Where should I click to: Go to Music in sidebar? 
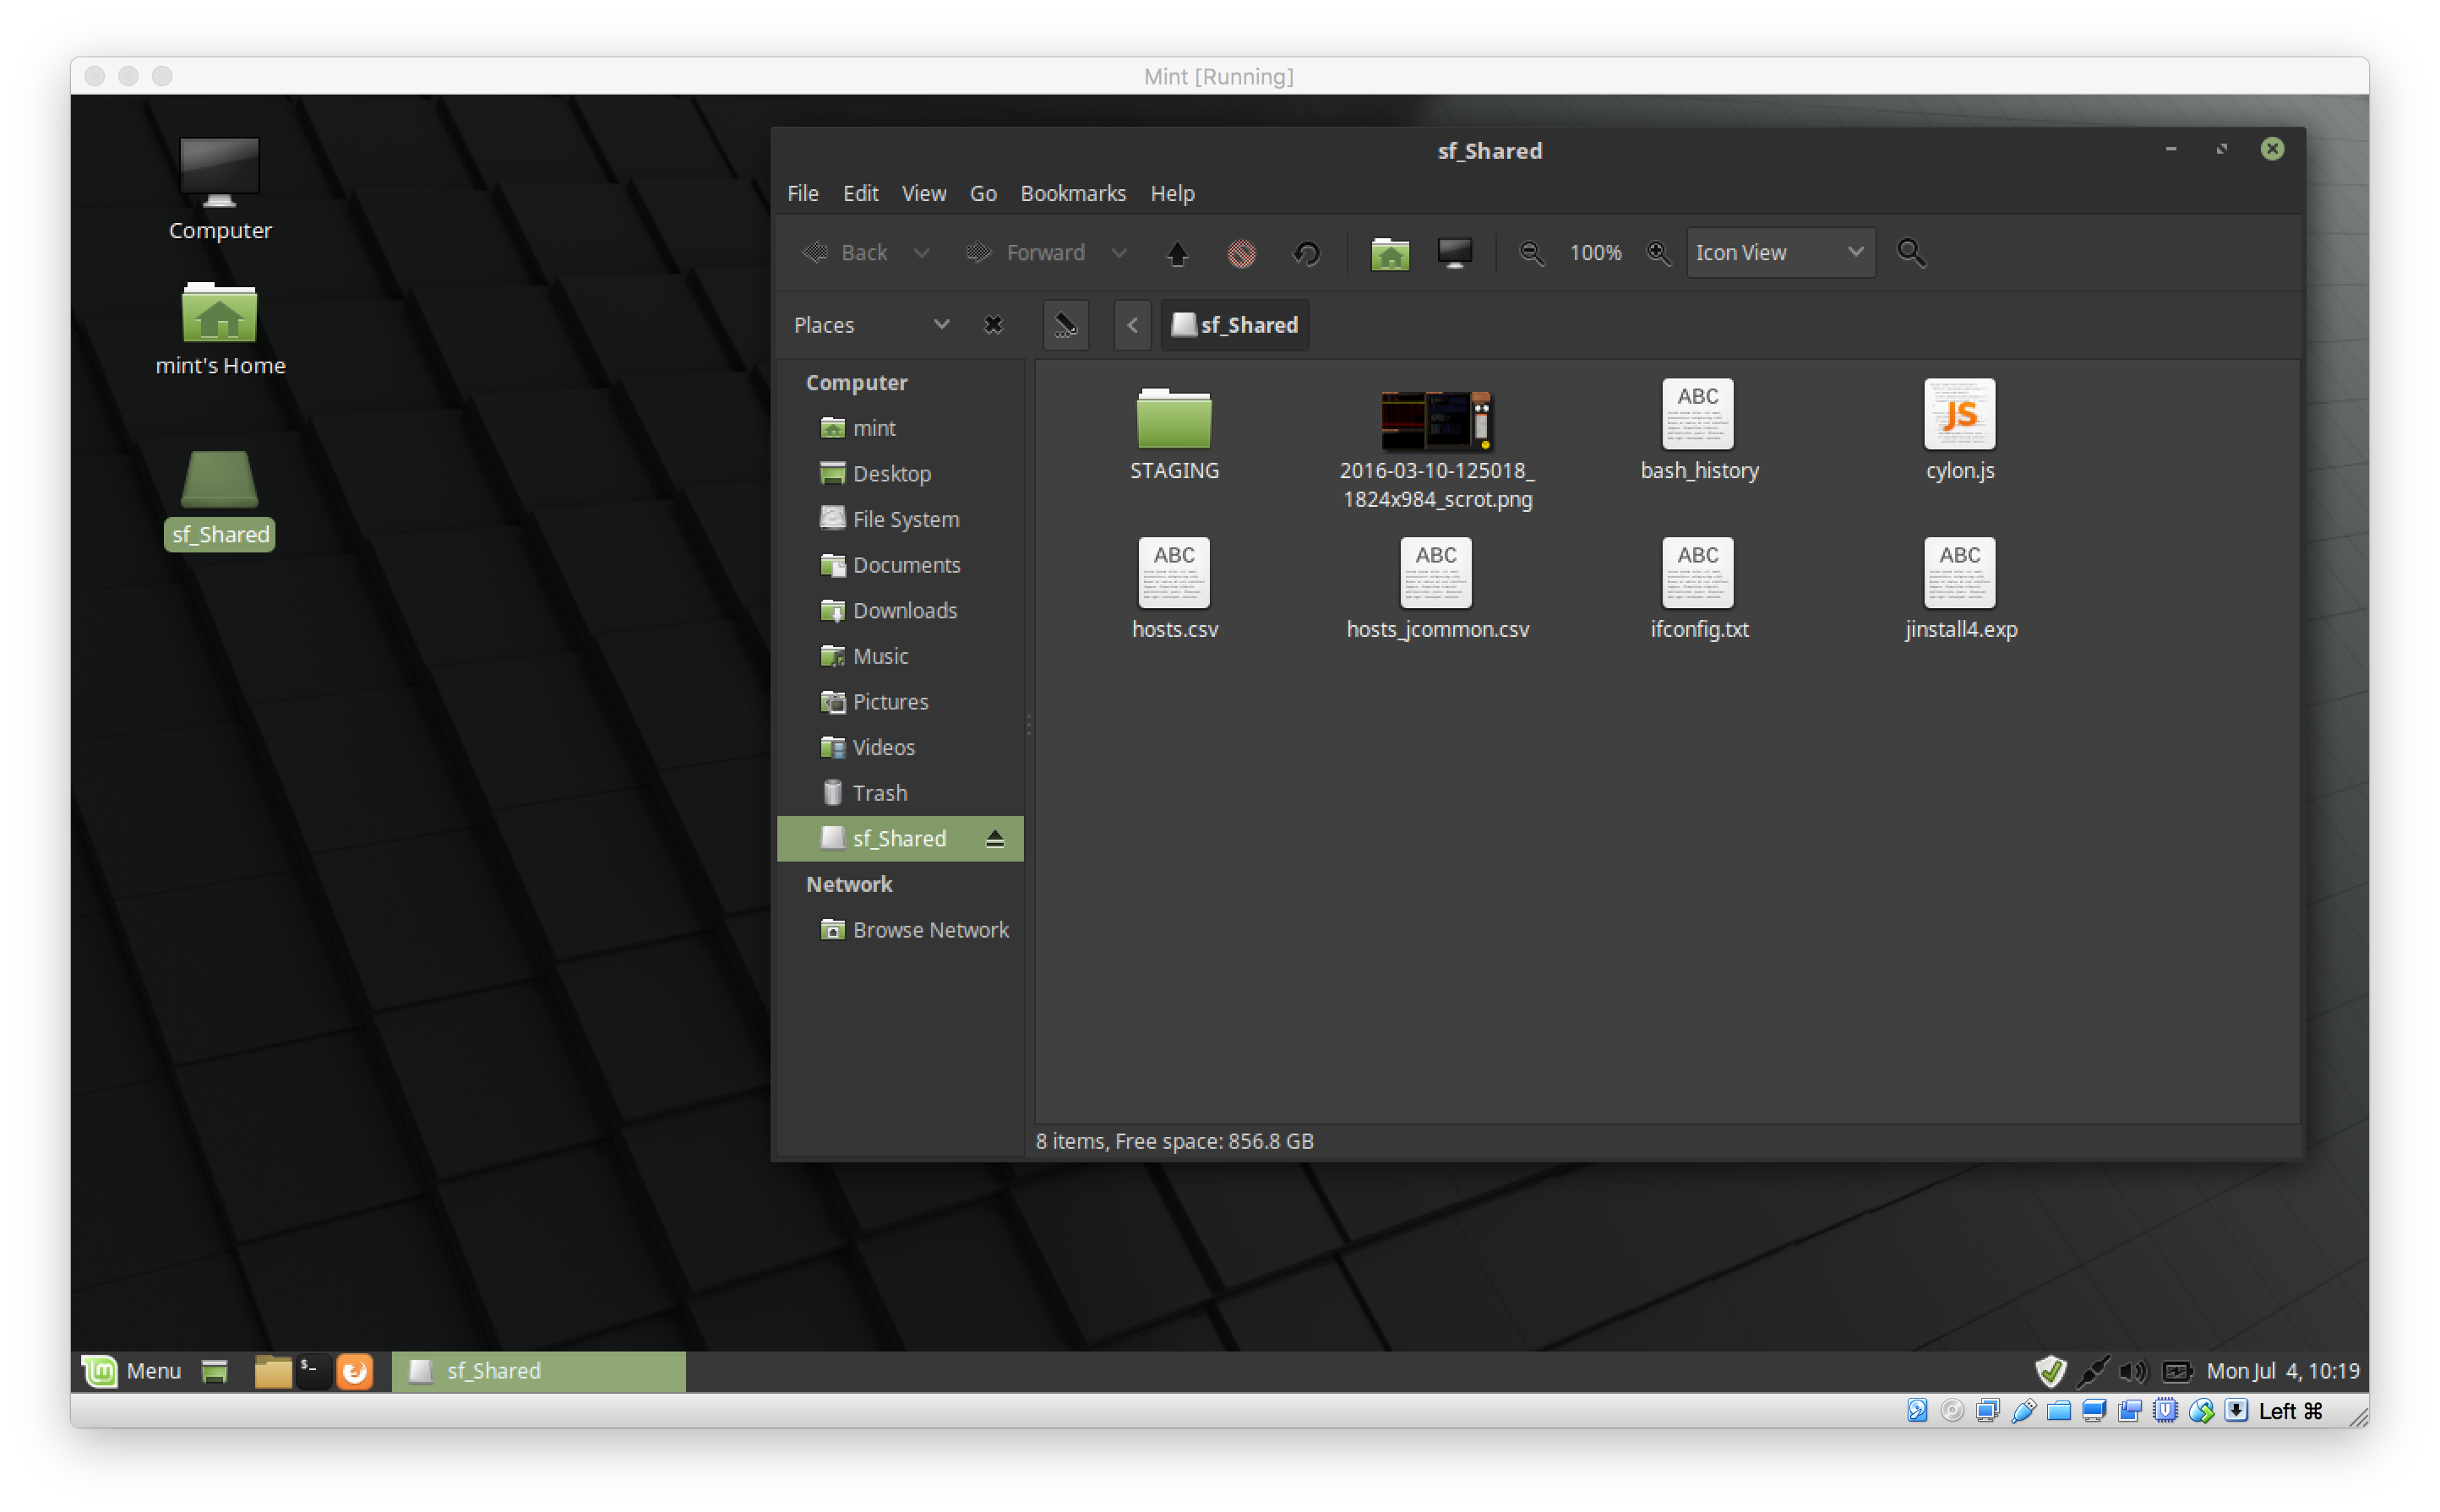(900, 656)
